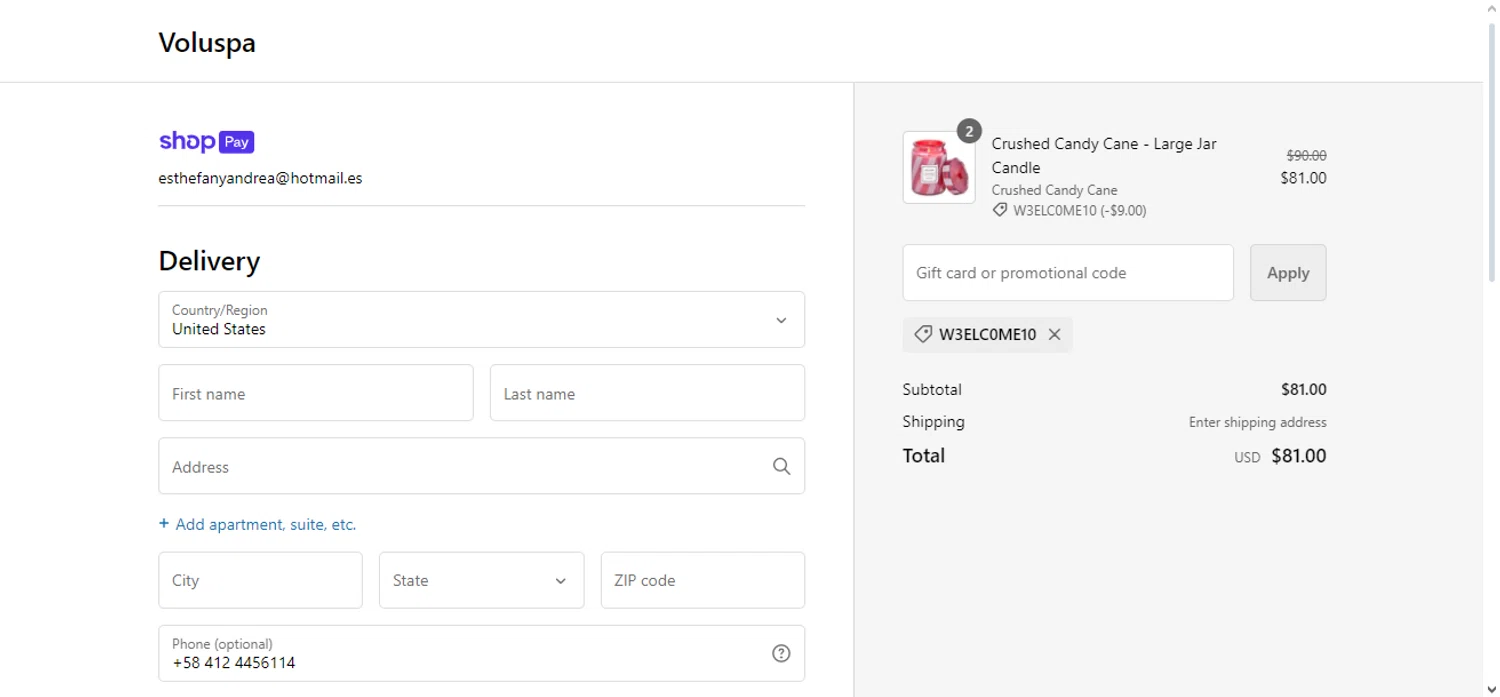Click the W3ELC0ME10 (-$9.00) discount text
1500x697 pixels.
(x=1080, y=211)
